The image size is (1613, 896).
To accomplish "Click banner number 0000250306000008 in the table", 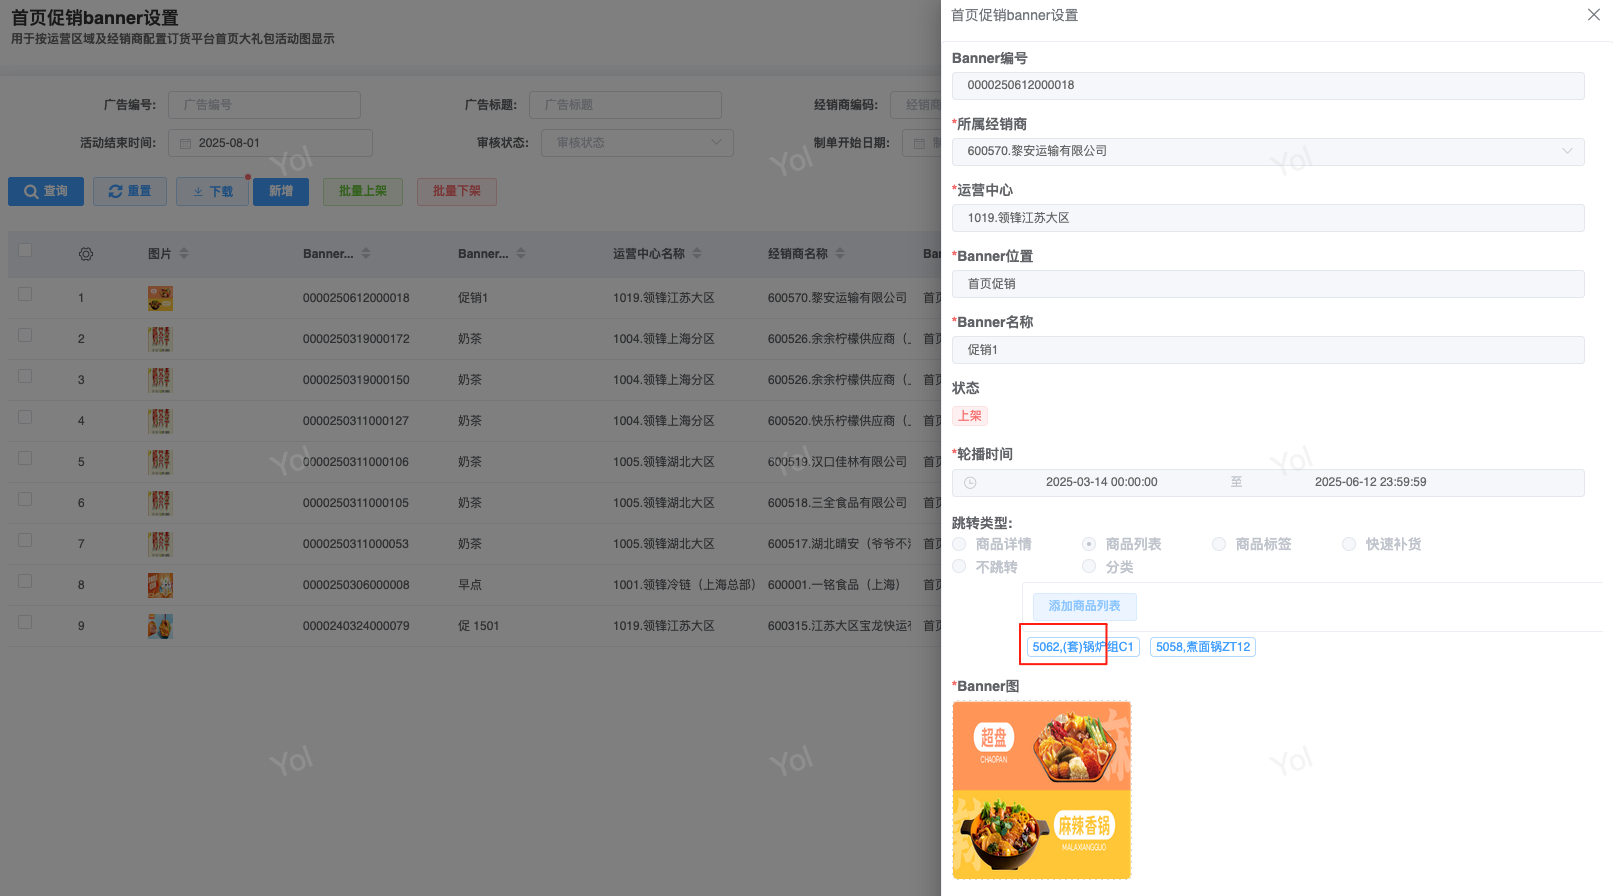I will [x=356, y=585].
